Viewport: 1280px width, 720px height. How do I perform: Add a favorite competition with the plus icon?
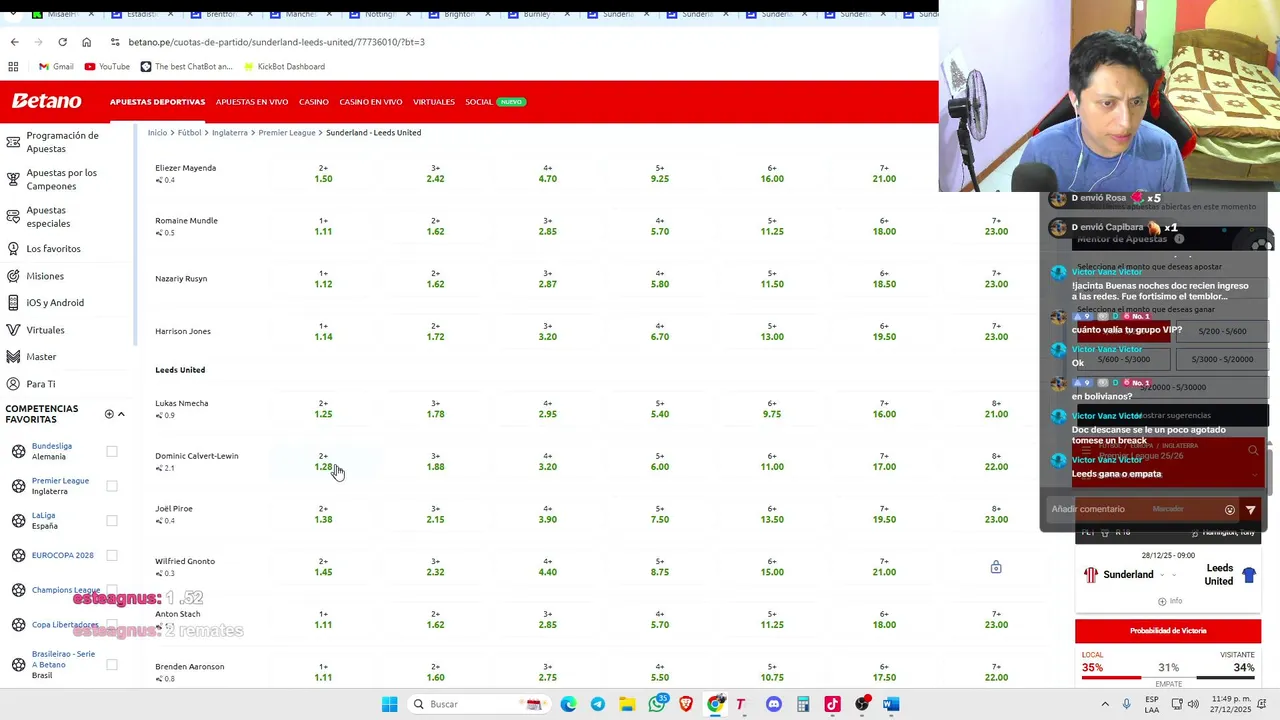click(109, 414)
